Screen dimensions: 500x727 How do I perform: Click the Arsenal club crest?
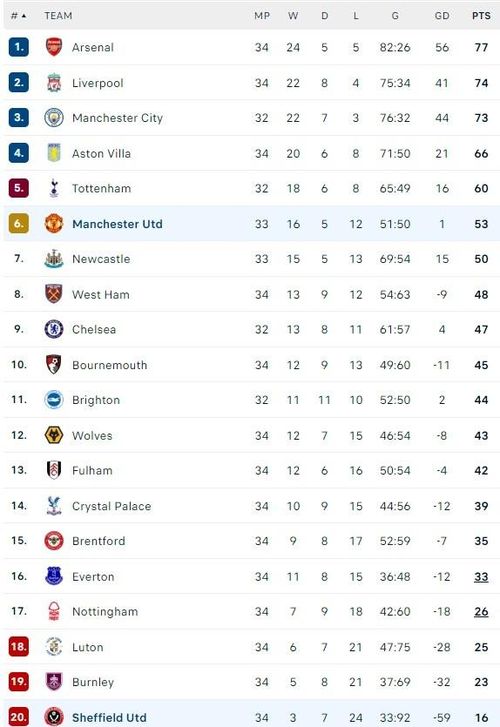(54, 47)
